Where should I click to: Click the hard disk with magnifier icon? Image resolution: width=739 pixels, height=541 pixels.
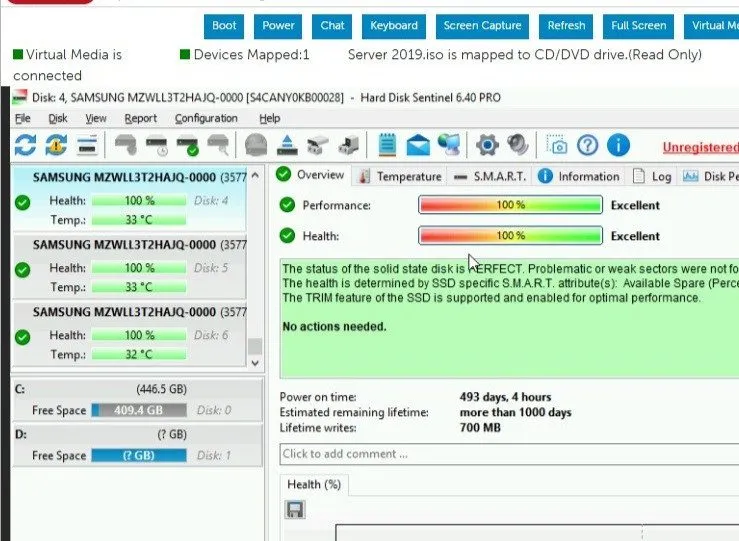[218, 145]
